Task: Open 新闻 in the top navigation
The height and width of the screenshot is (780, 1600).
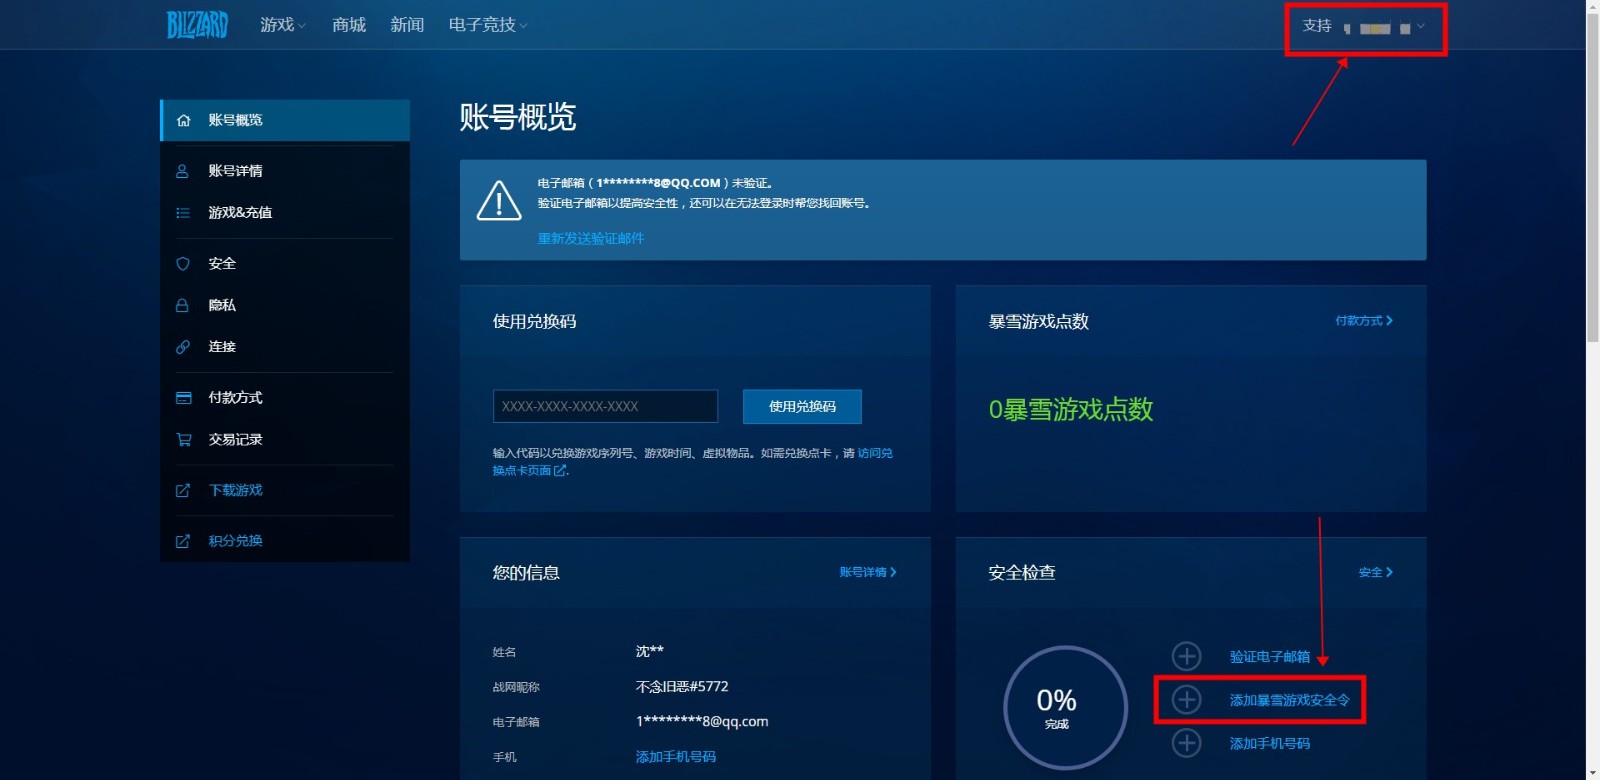Action: 407,25
